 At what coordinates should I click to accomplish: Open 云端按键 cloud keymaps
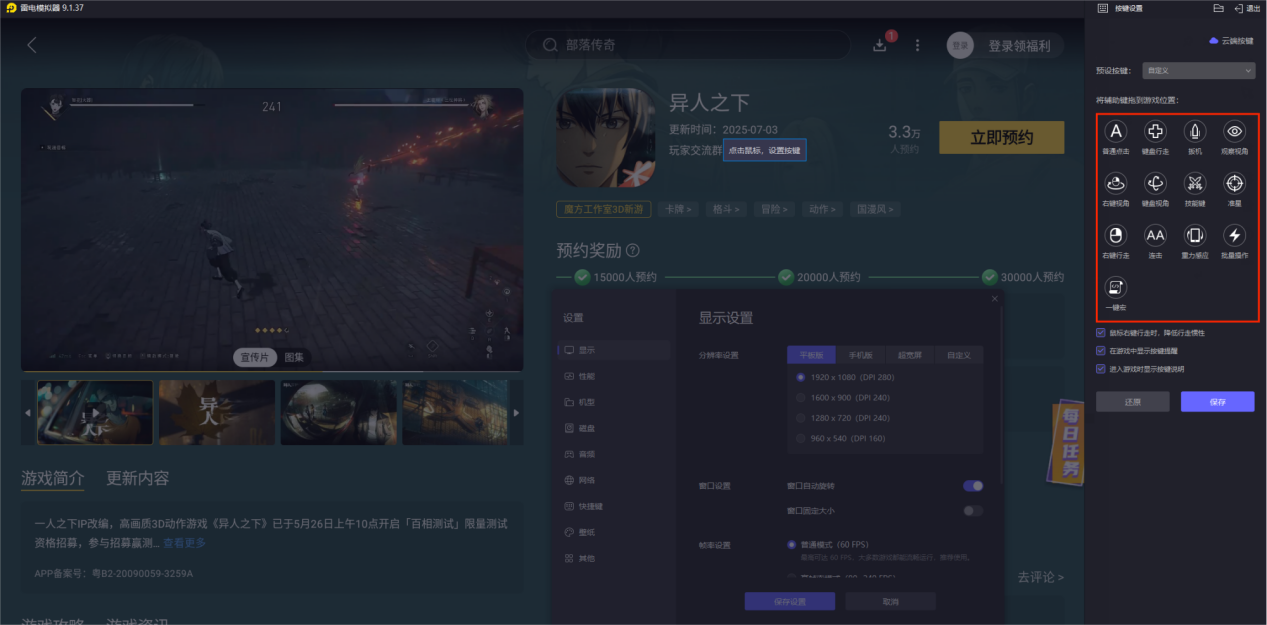click(1231, 41)
